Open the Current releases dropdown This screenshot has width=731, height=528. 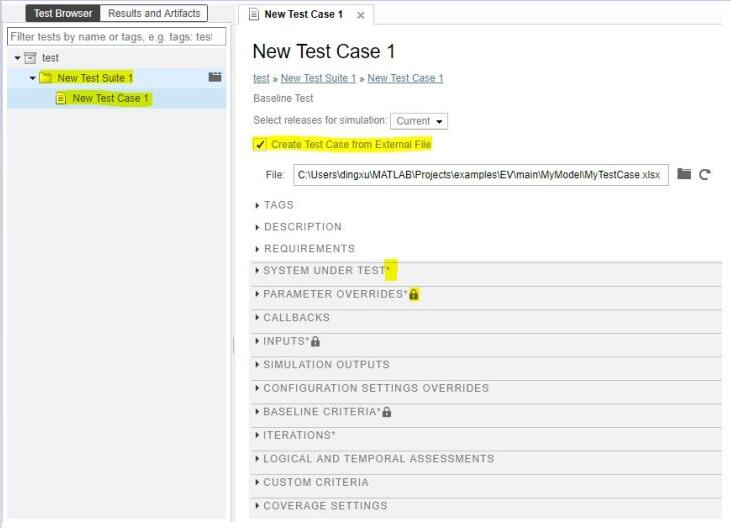click(419, 121)
